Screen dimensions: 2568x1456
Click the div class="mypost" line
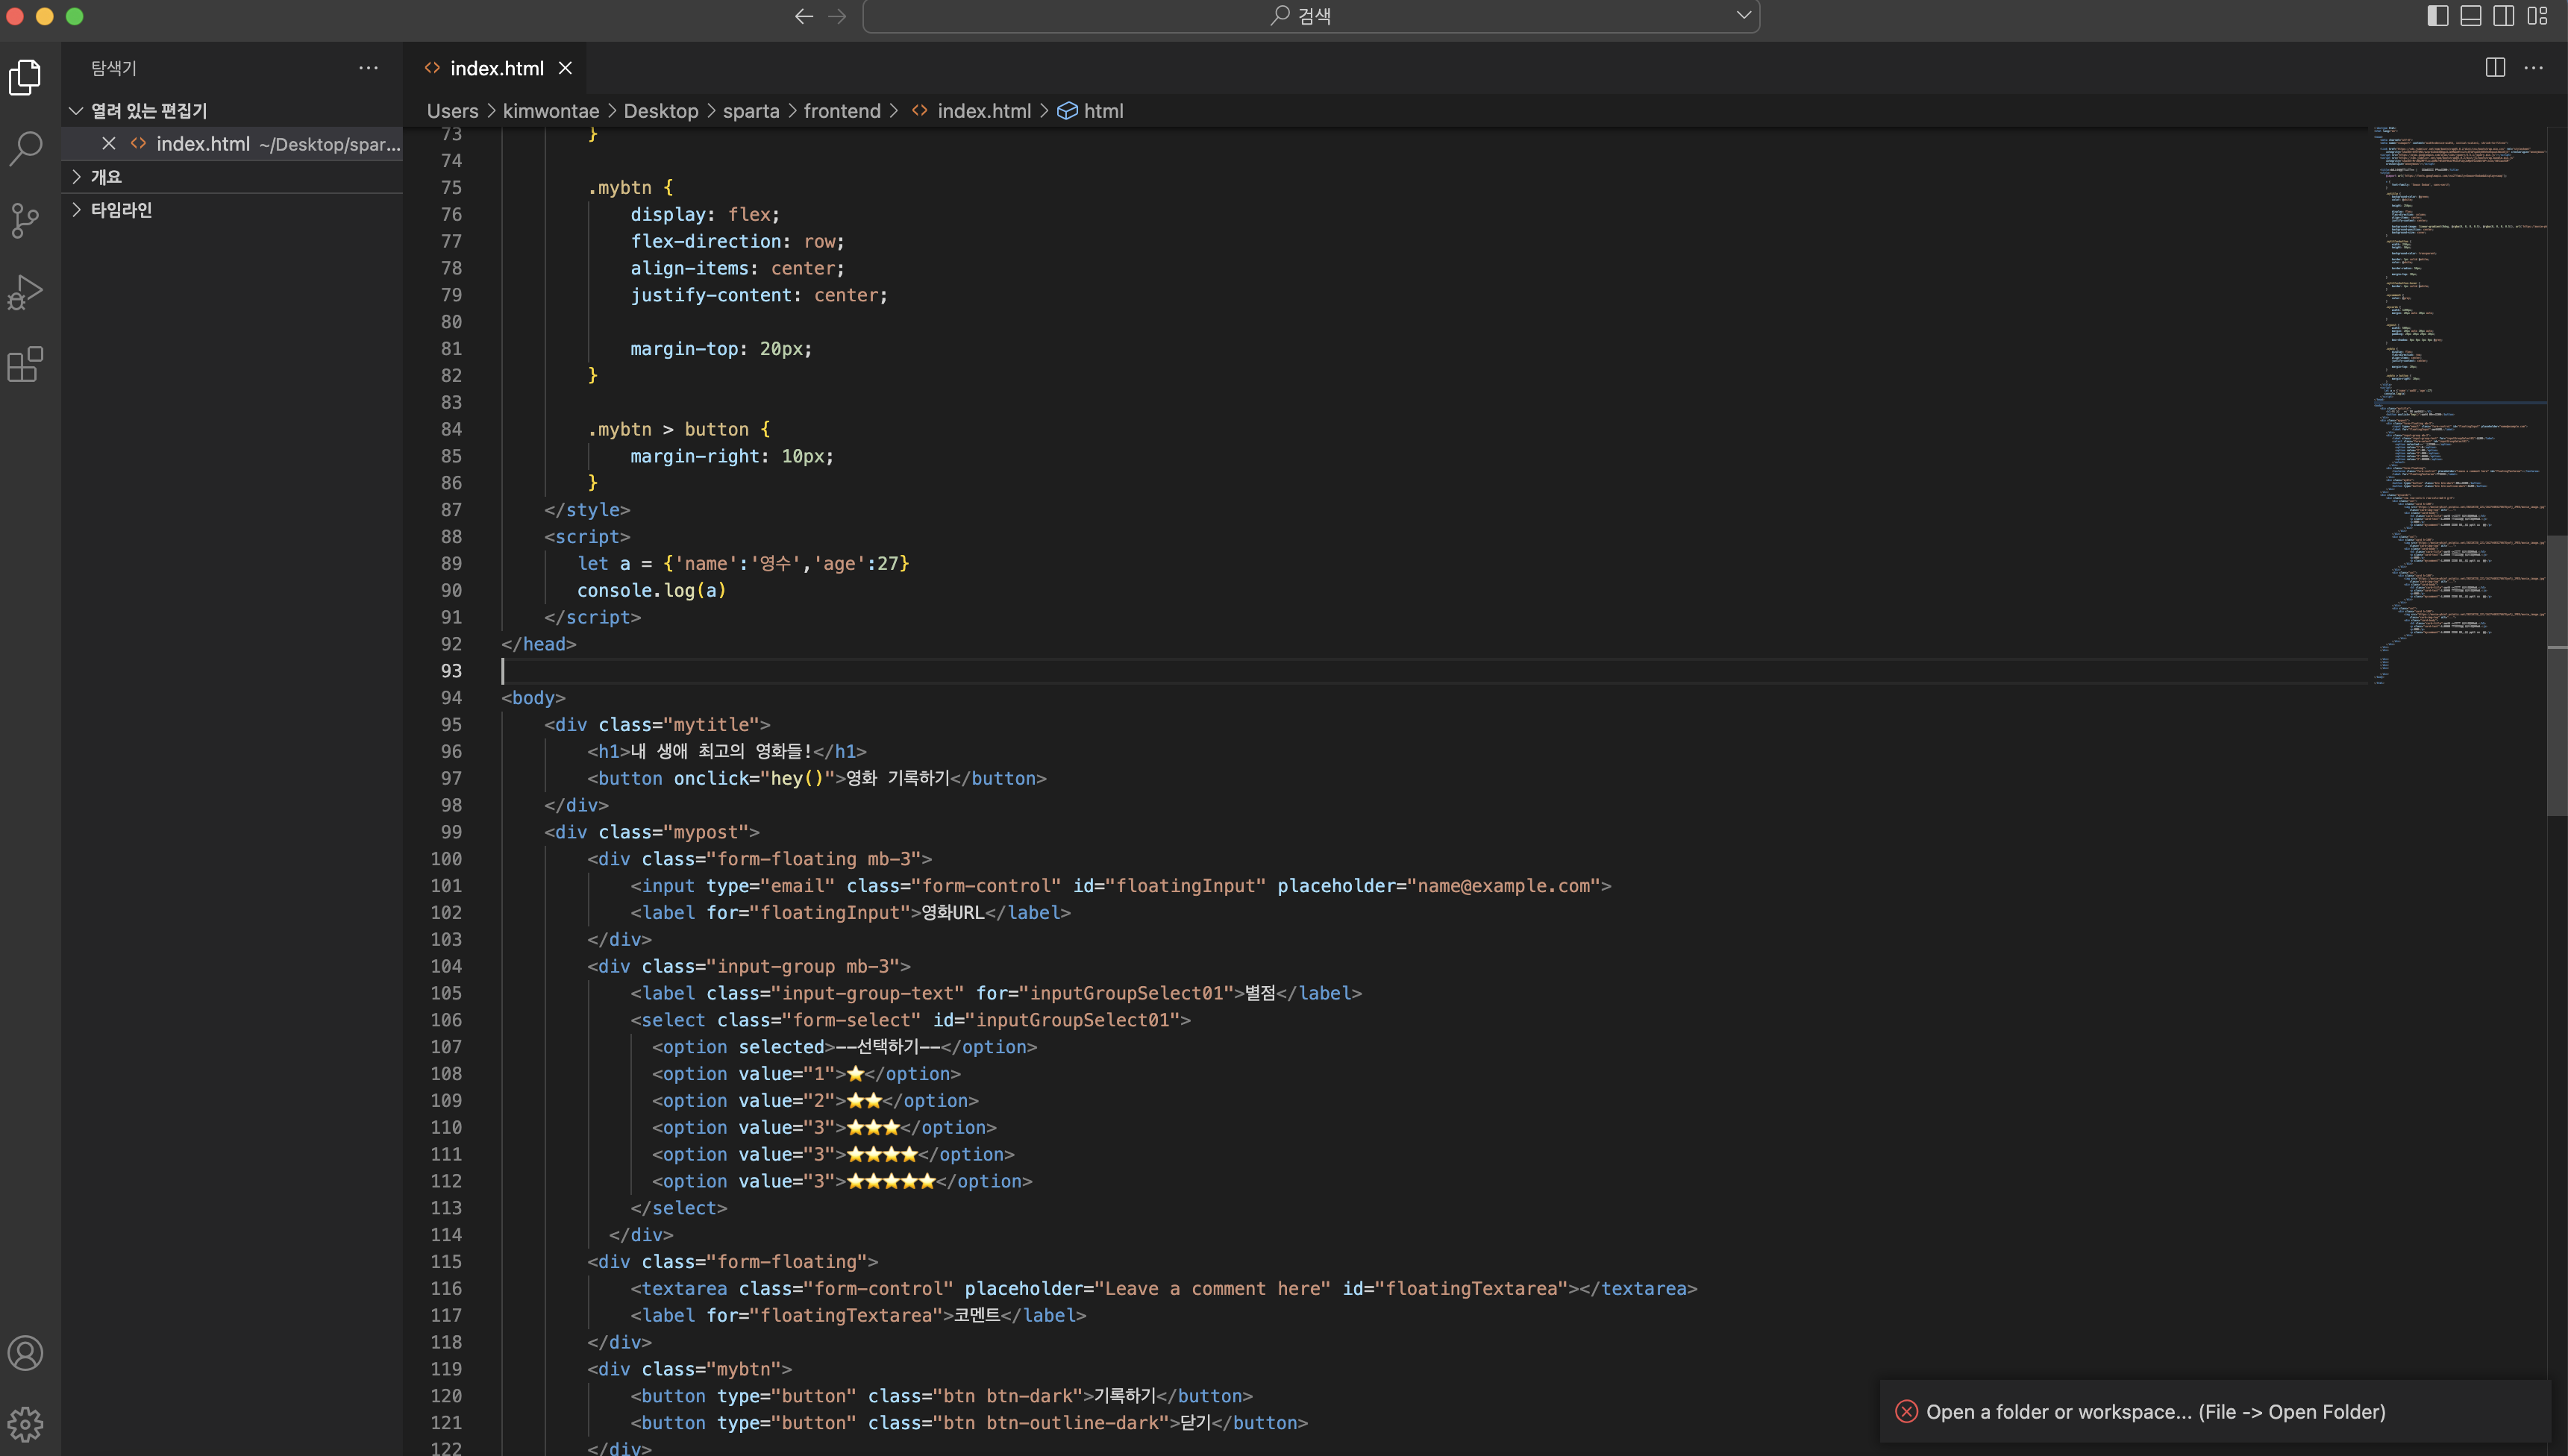(x=652, y=832)
